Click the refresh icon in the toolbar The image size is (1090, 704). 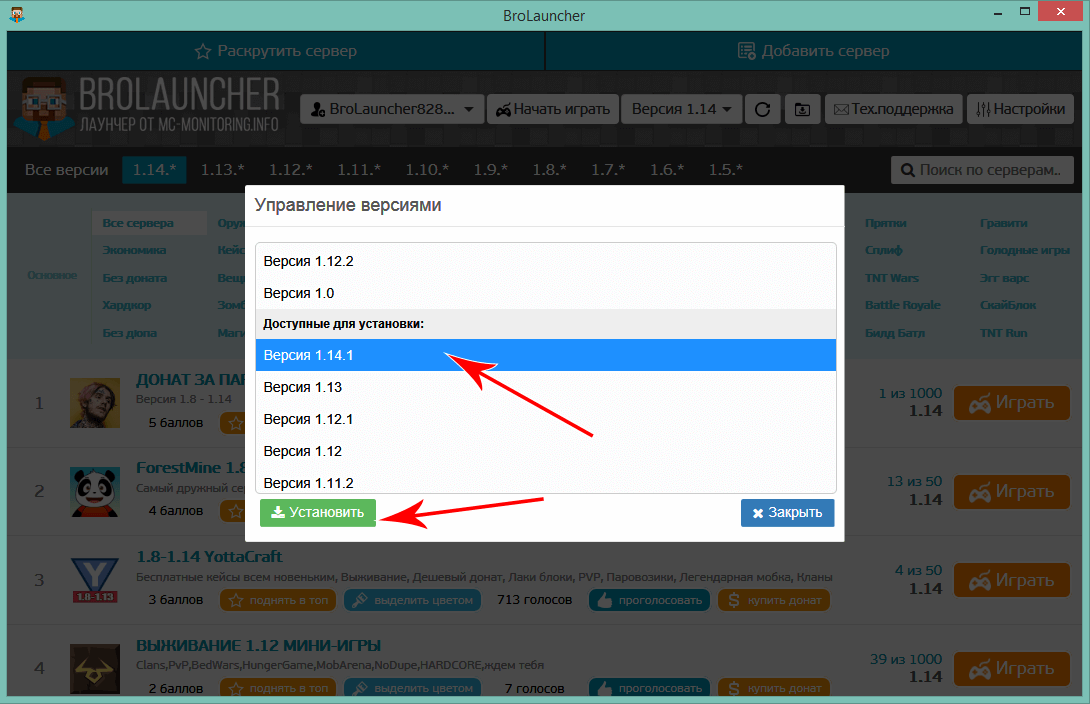(762, 109)
